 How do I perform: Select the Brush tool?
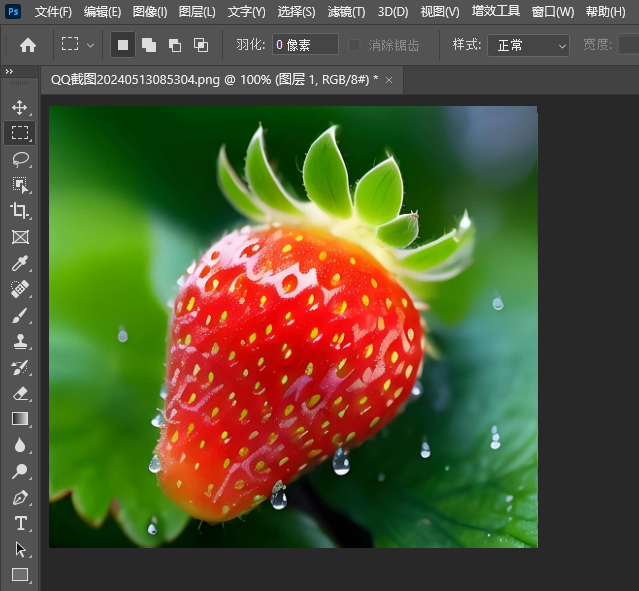[x=20, y=315]
